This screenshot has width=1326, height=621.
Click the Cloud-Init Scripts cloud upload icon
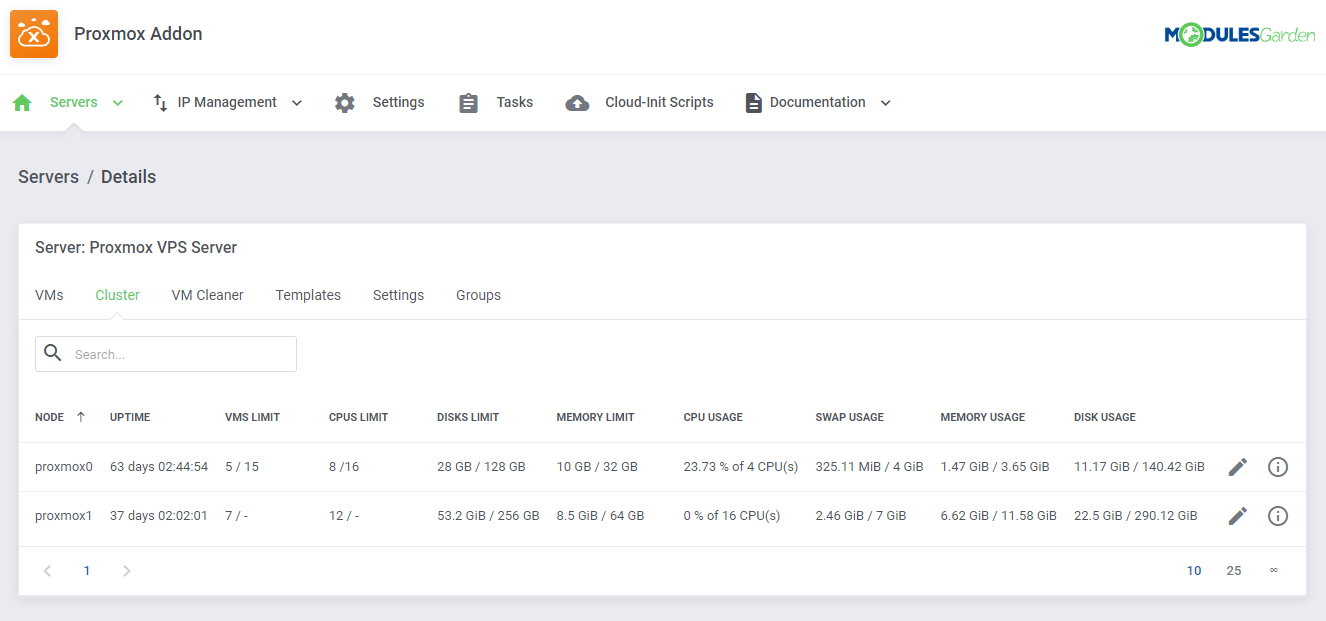coord(577,103)
